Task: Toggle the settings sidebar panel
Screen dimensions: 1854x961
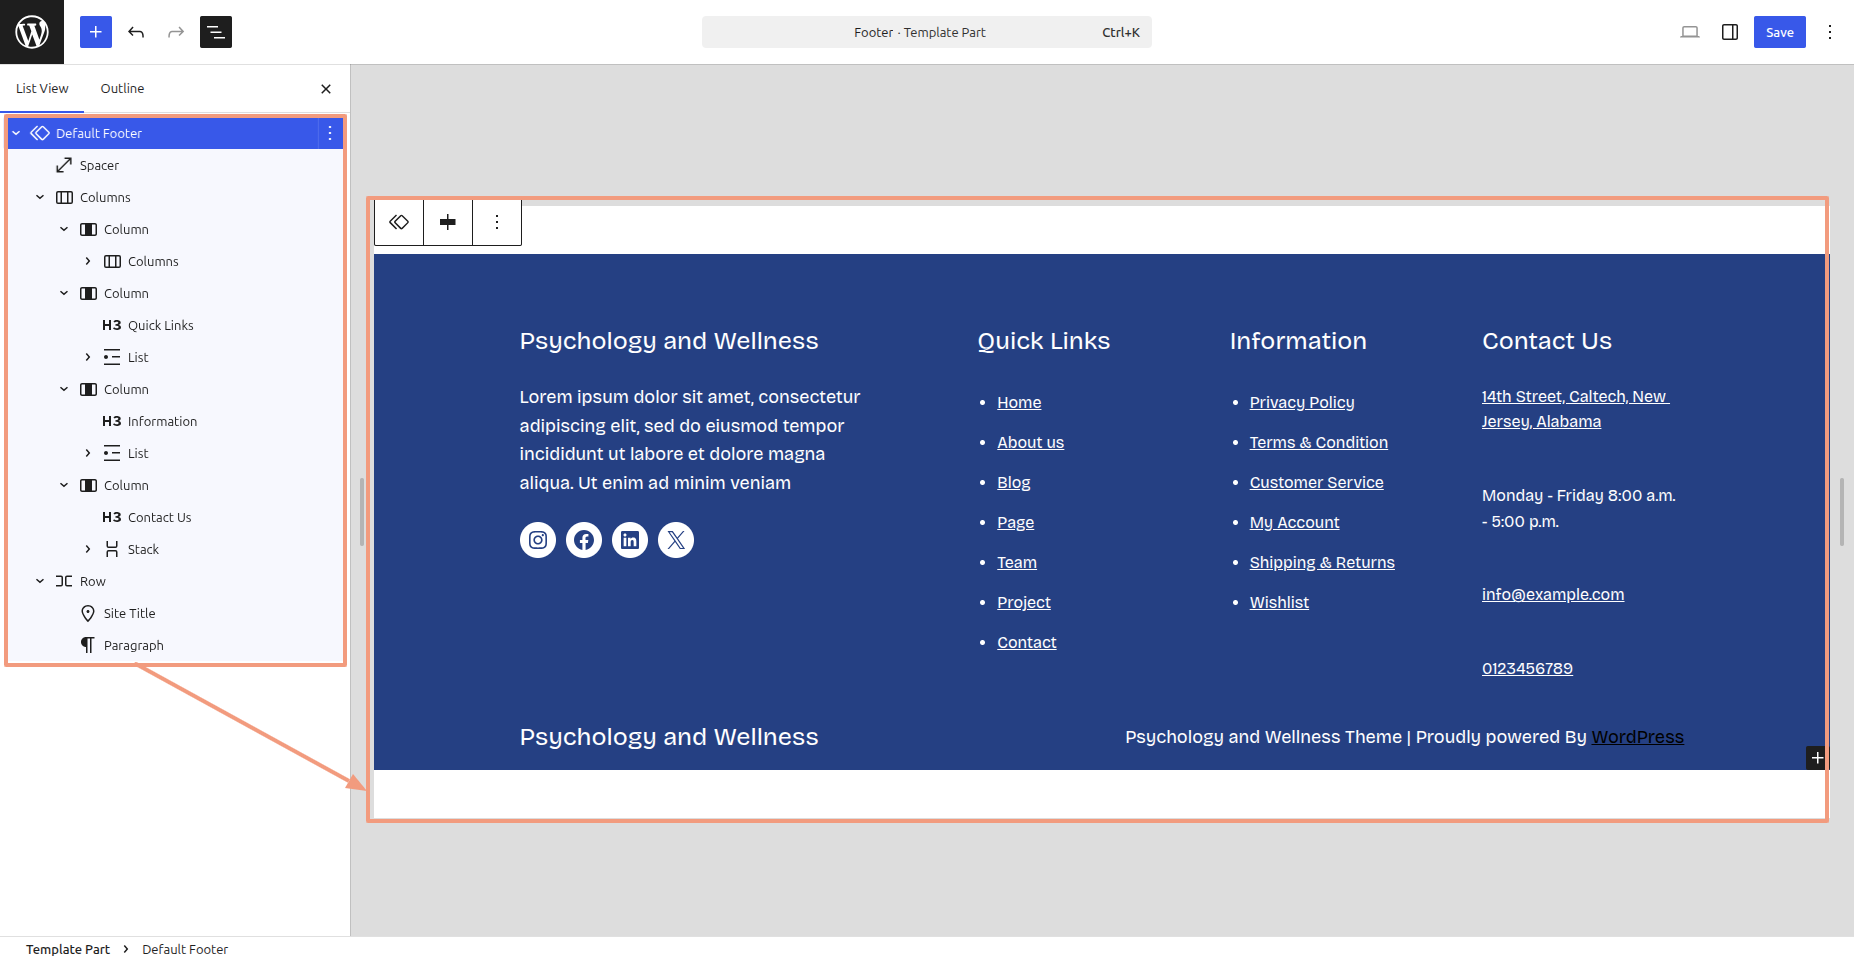Action: click(1730, 32)
